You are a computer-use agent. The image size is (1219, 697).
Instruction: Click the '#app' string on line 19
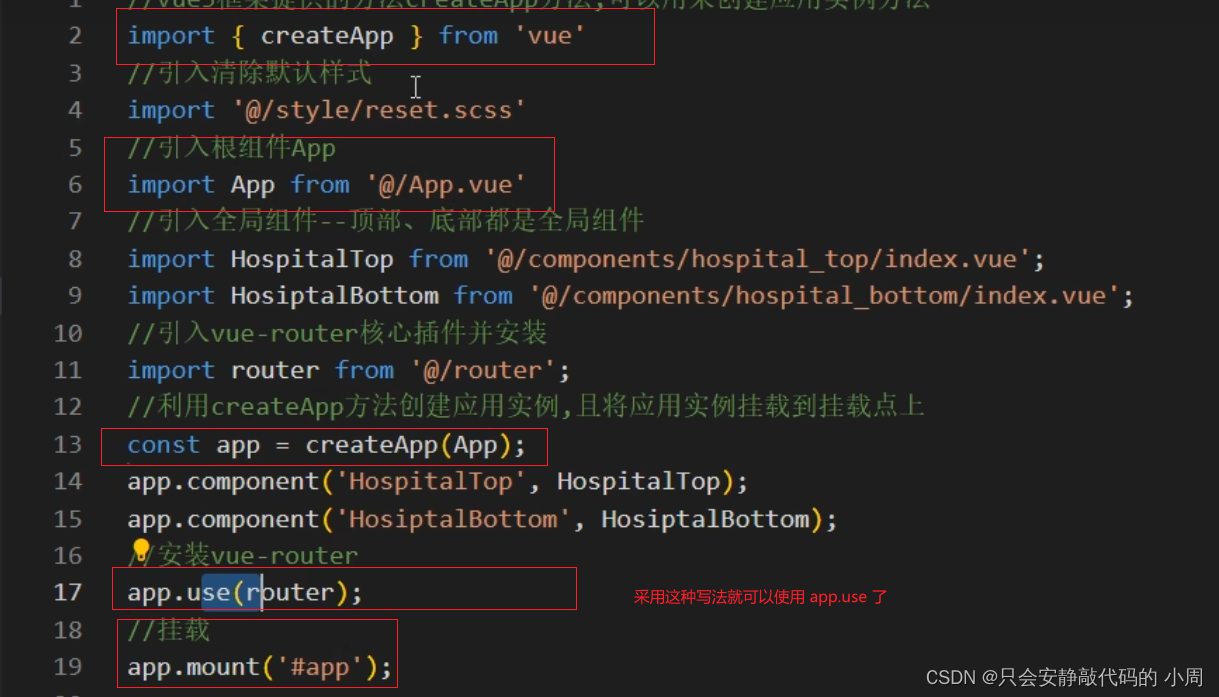pos(319,667)
